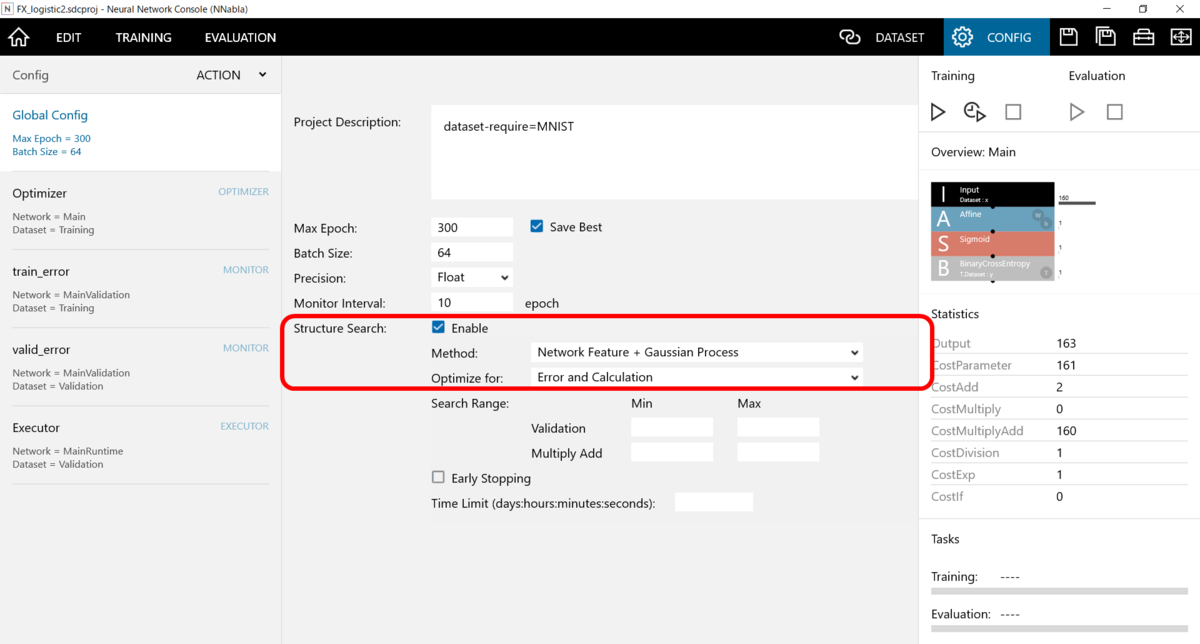The image size is (1200, 644).
Task: Select the Affine layer in overview
Action: [992, 219]
